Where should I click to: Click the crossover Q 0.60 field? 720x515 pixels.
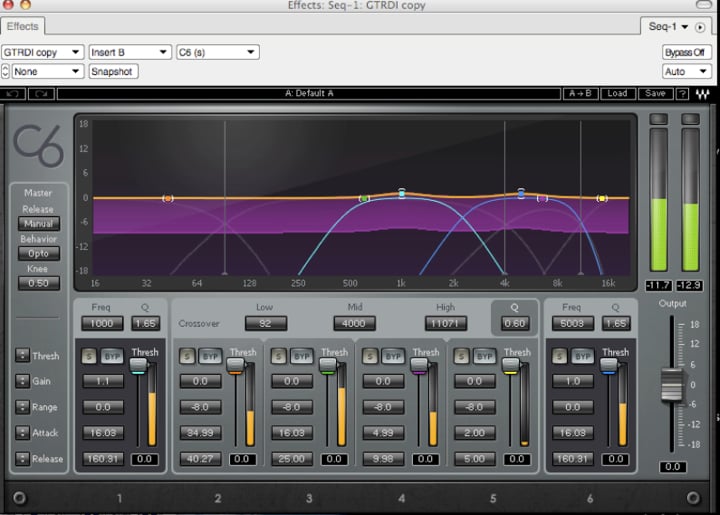514,324
